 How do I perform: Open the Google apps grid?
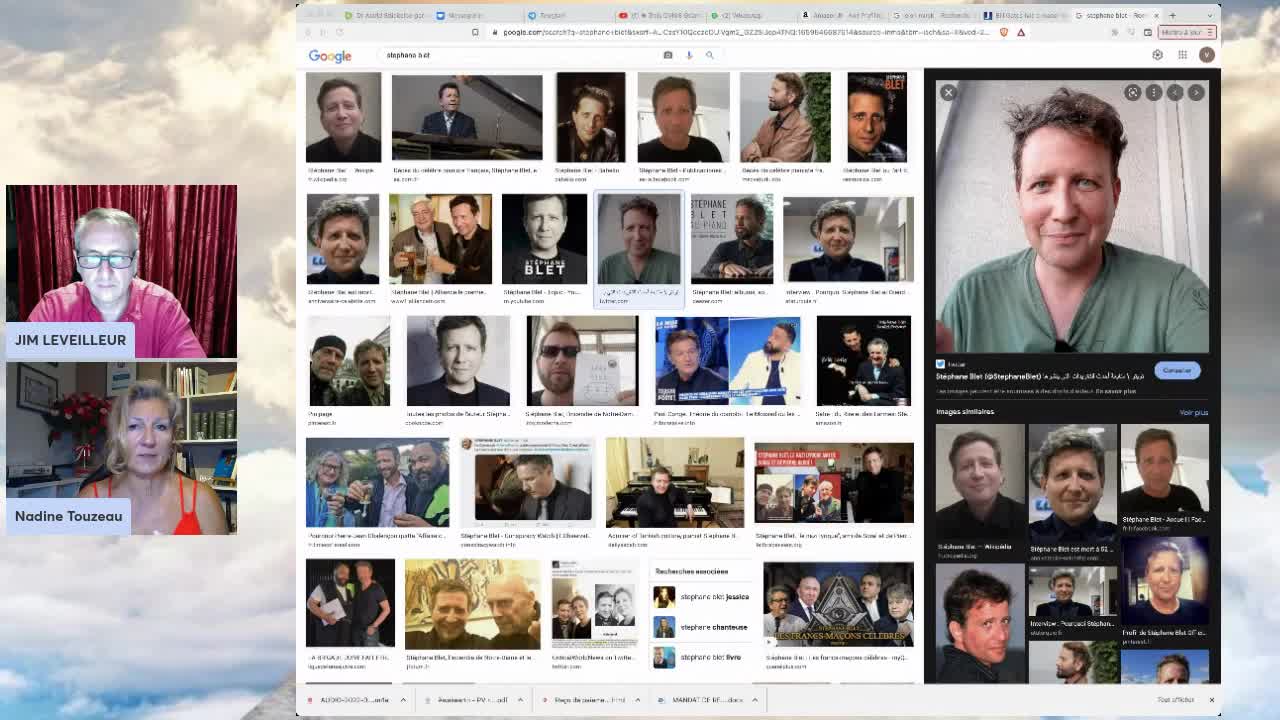1182,55
